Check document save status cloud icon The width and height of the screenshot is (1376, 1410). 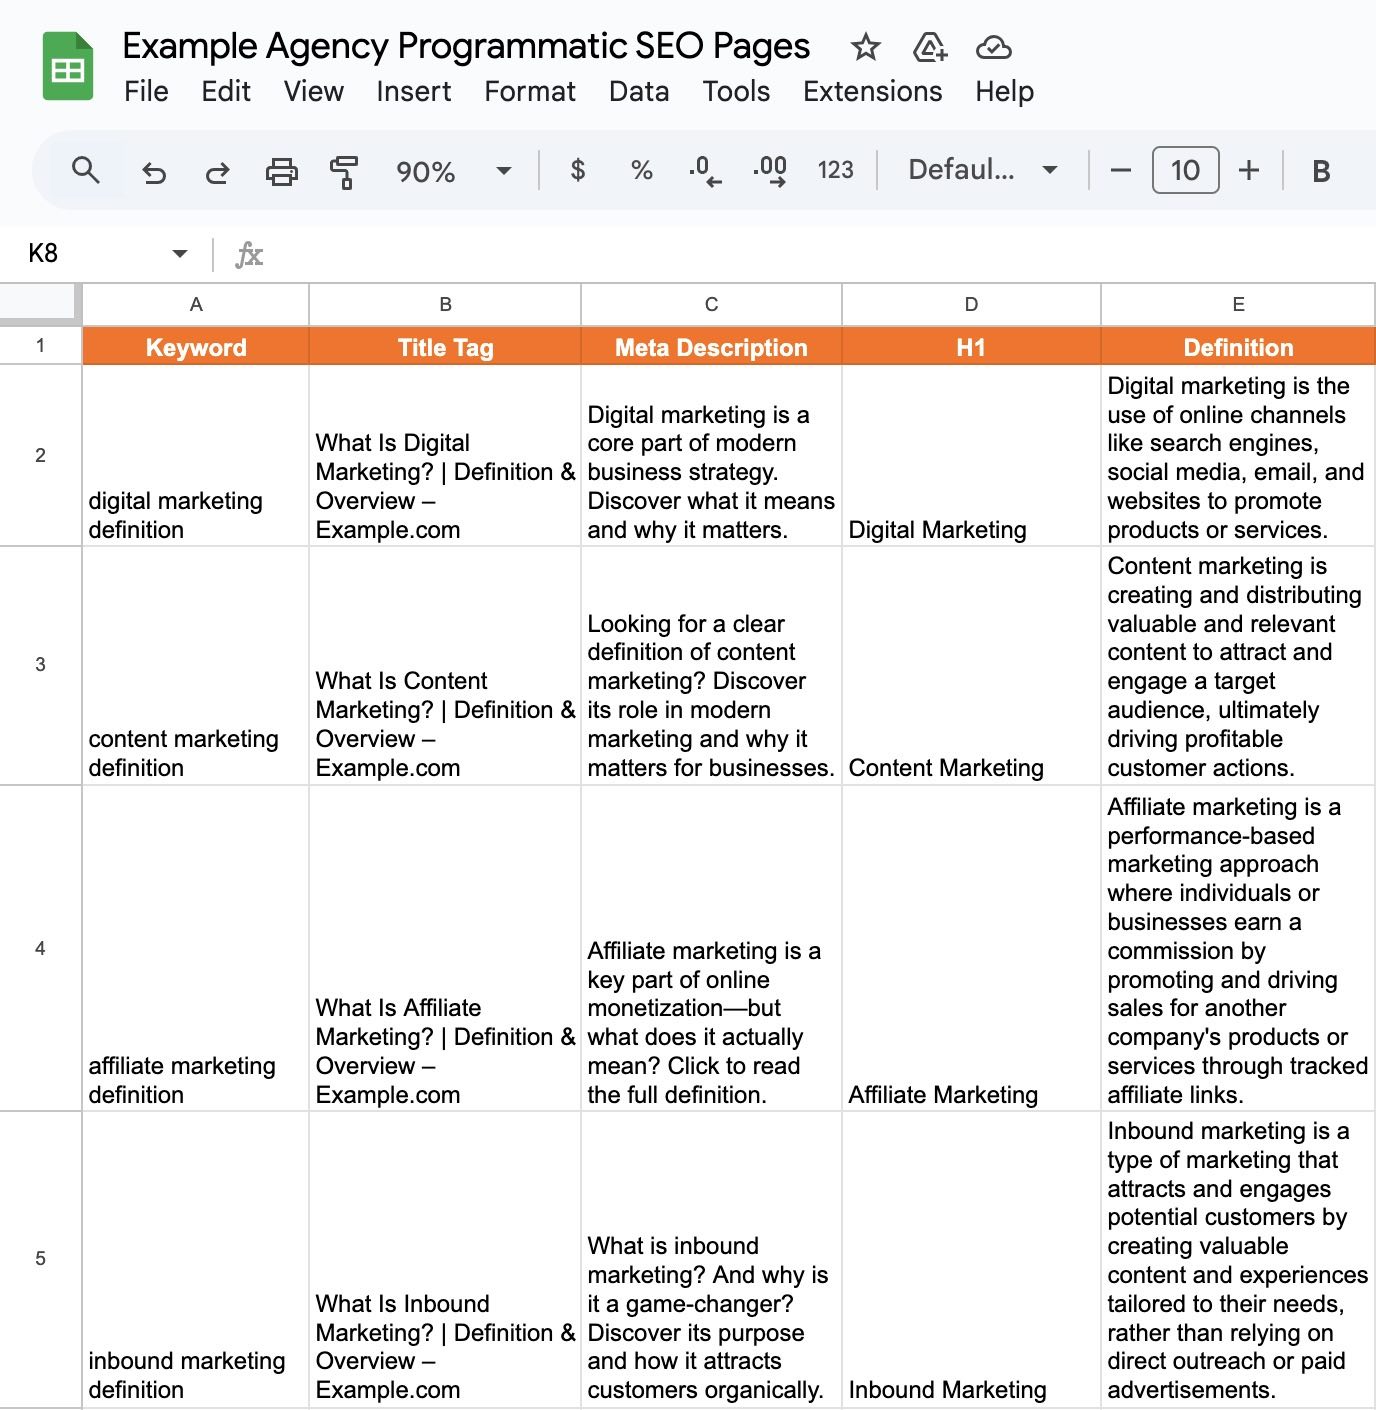click(994, 46)
